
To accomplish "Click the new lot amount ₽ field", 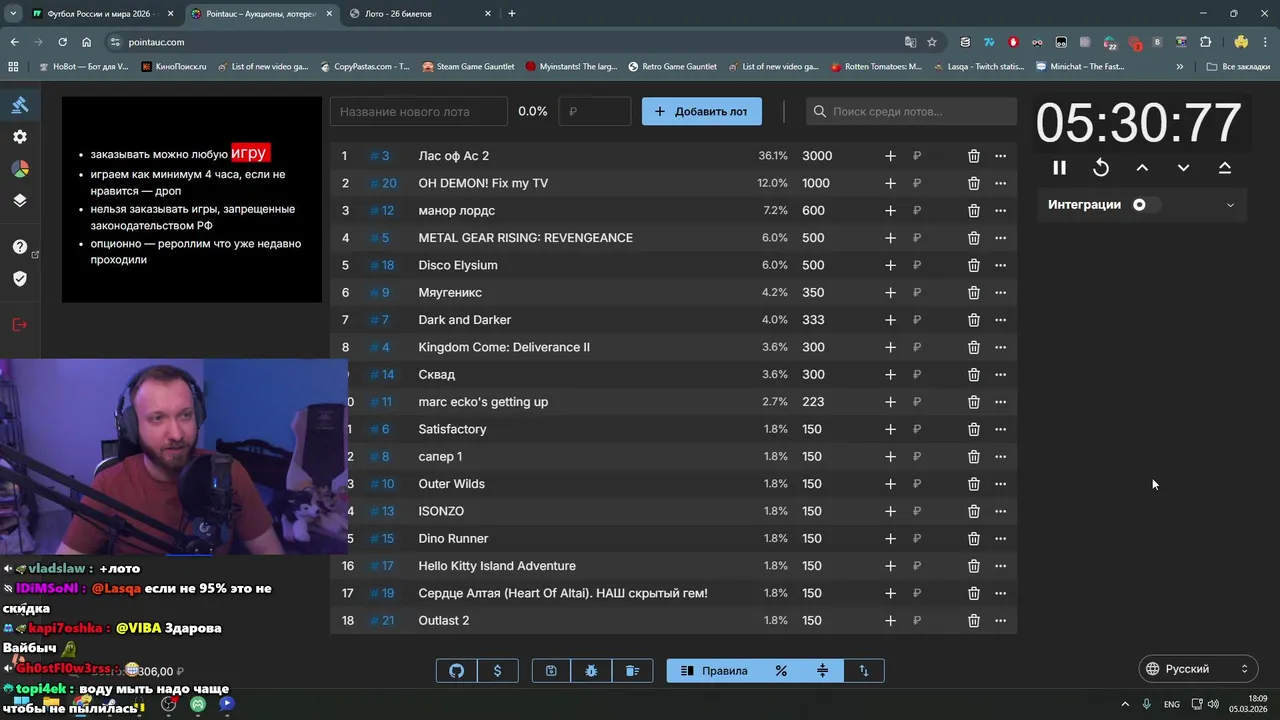I will pyautogui.click(x=595, y=111).
